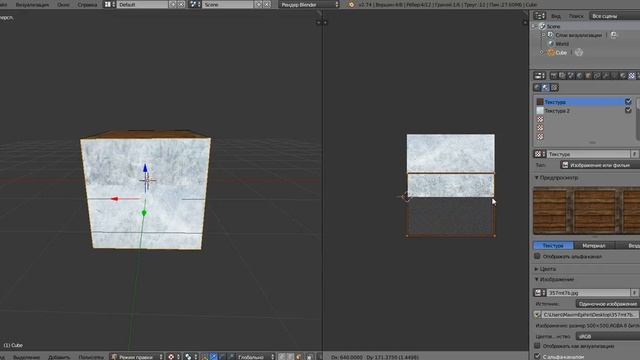The image size is (640, 360).
Task: Switch to Texture properties tab icon
Action: click(631, 76)
